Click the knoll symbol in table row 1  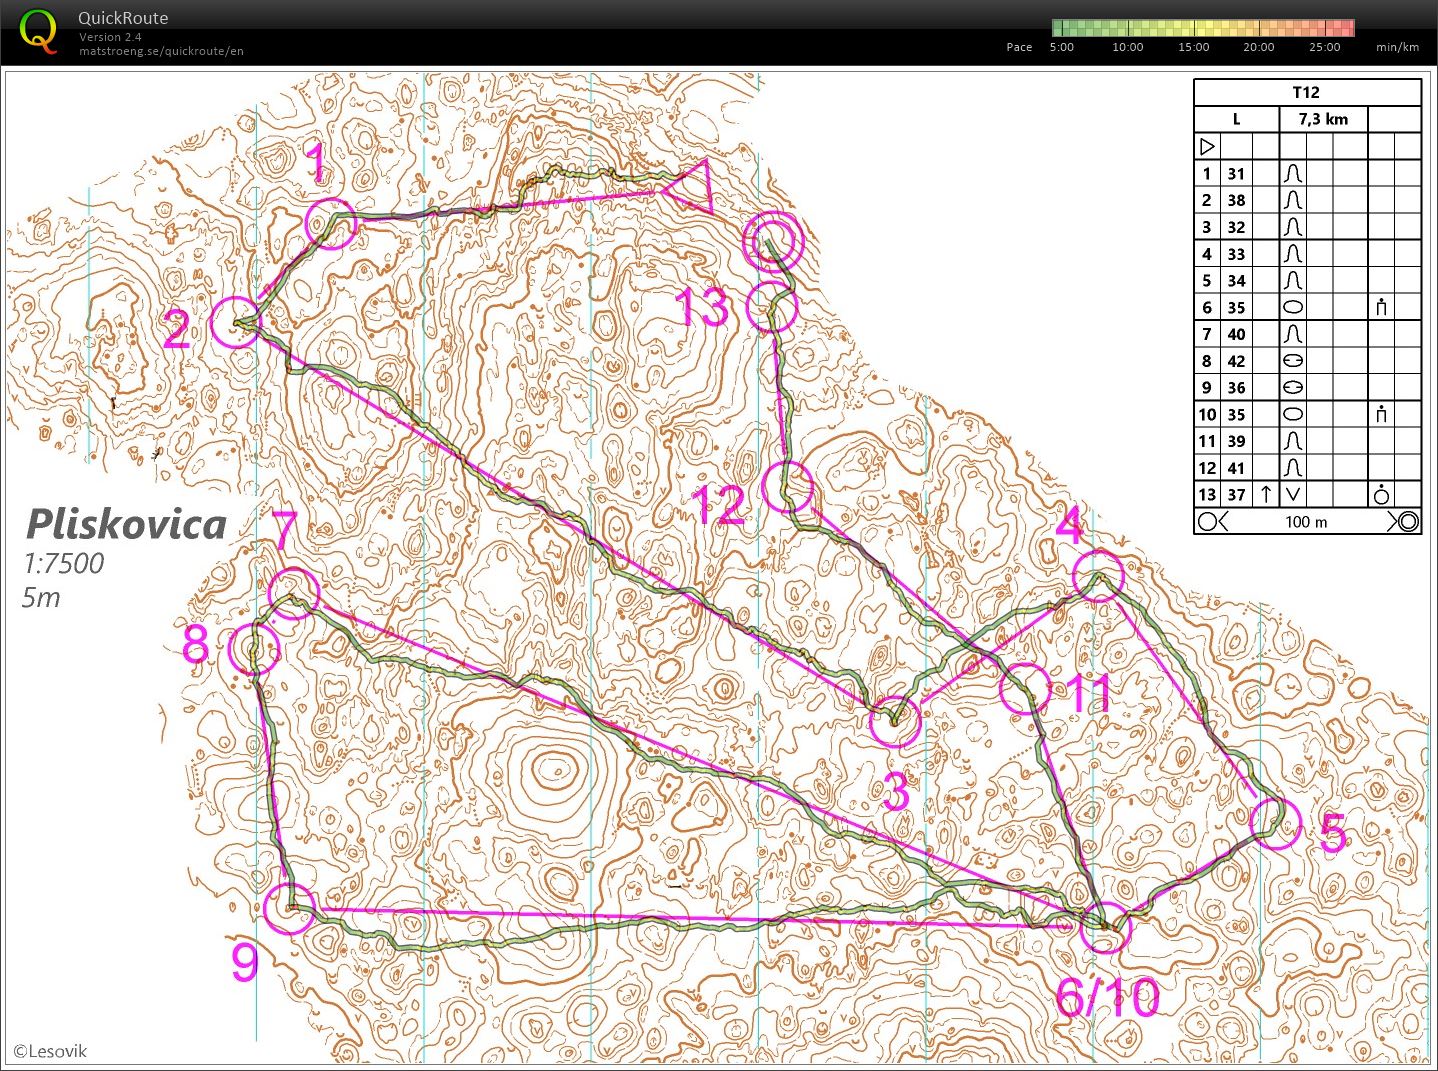click(x=1293, y=174)
